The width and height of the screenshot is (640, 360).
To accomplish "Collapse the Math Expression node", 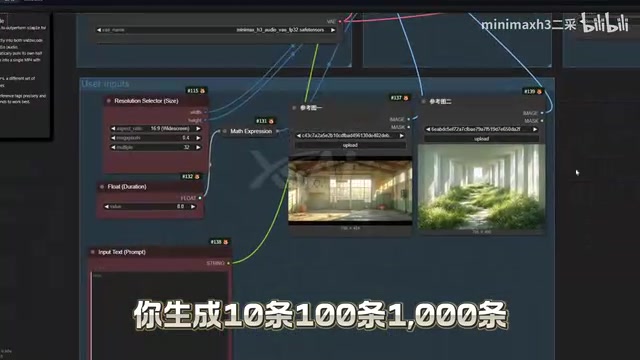I will (x=224, y=131).
